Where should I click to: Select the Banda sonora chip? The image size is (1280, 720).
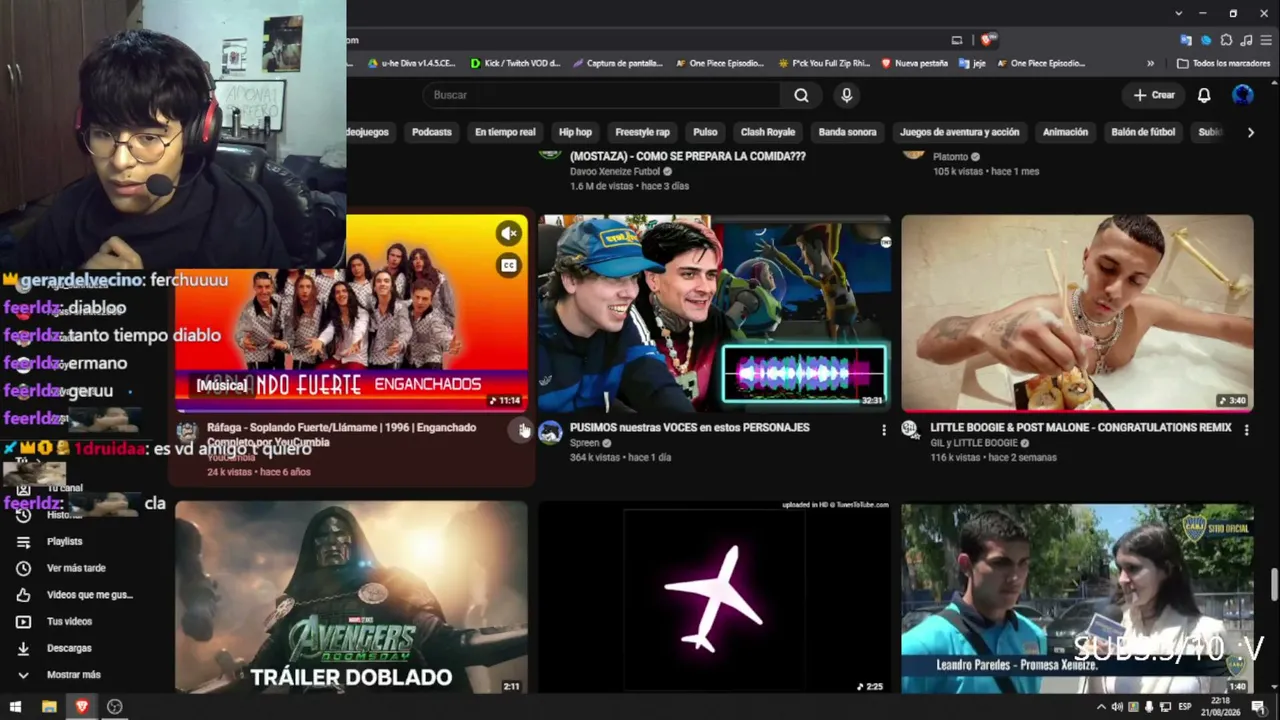(847, 132)
